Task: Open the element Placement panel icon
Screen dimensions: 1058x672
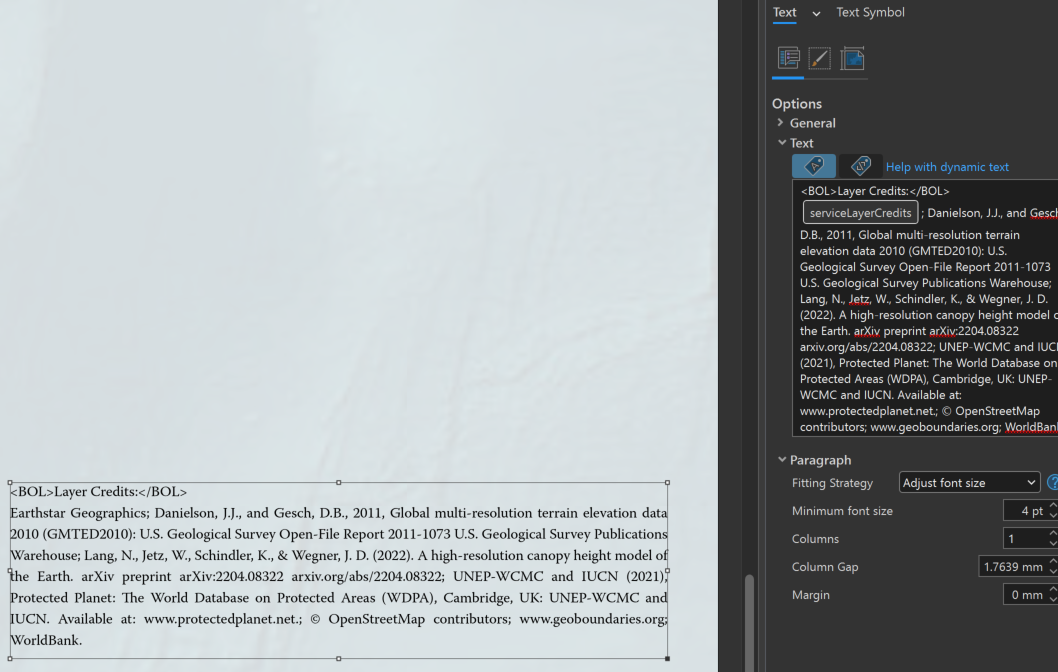Action: (x=852, y=60)
